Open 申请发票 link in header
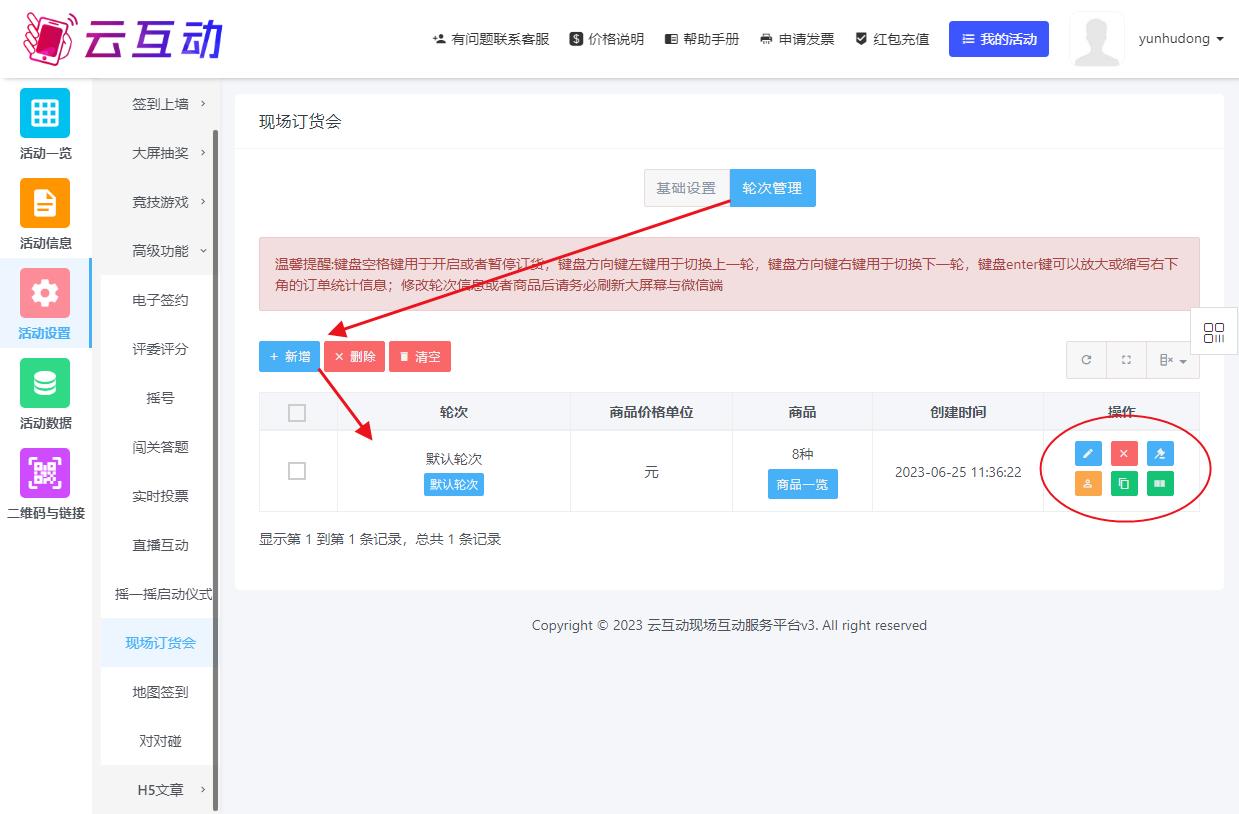 (x=797, y=39)
